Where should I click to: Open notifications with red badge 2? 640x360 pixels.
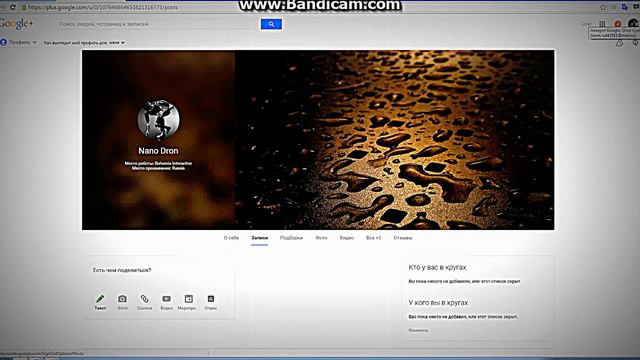coord(618,24)
